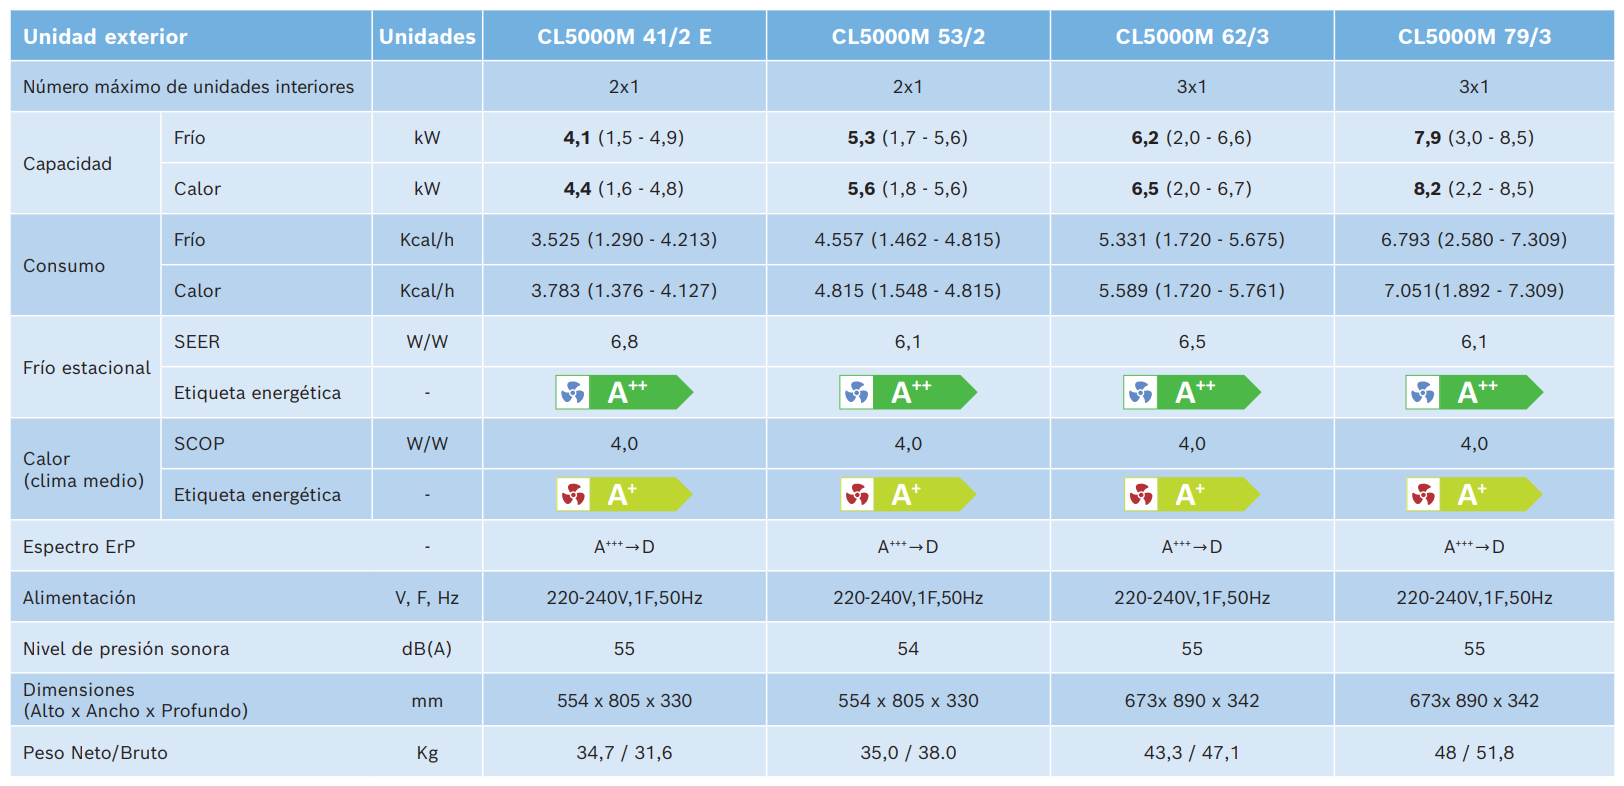
Task: Click the dimensions 554 x 805 x 330 for CL5000M 53/2
Action: click(908, 701)
